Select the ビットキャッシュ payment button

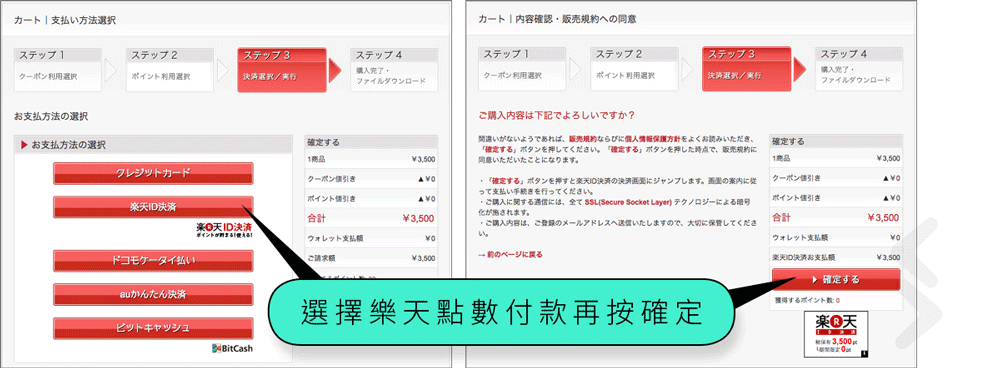pyautogui.click(x=153, y=328)
